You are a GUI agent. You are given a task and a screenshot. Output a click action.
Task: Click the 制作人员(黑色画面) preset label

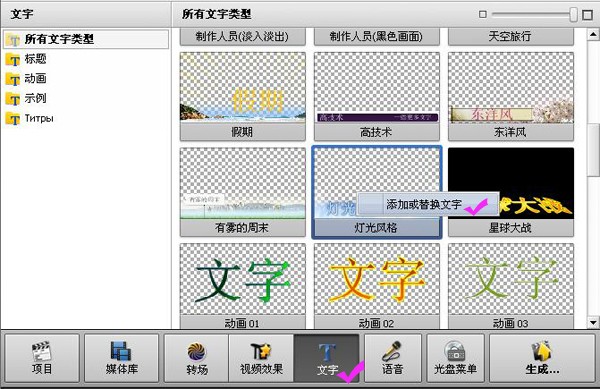377,37
